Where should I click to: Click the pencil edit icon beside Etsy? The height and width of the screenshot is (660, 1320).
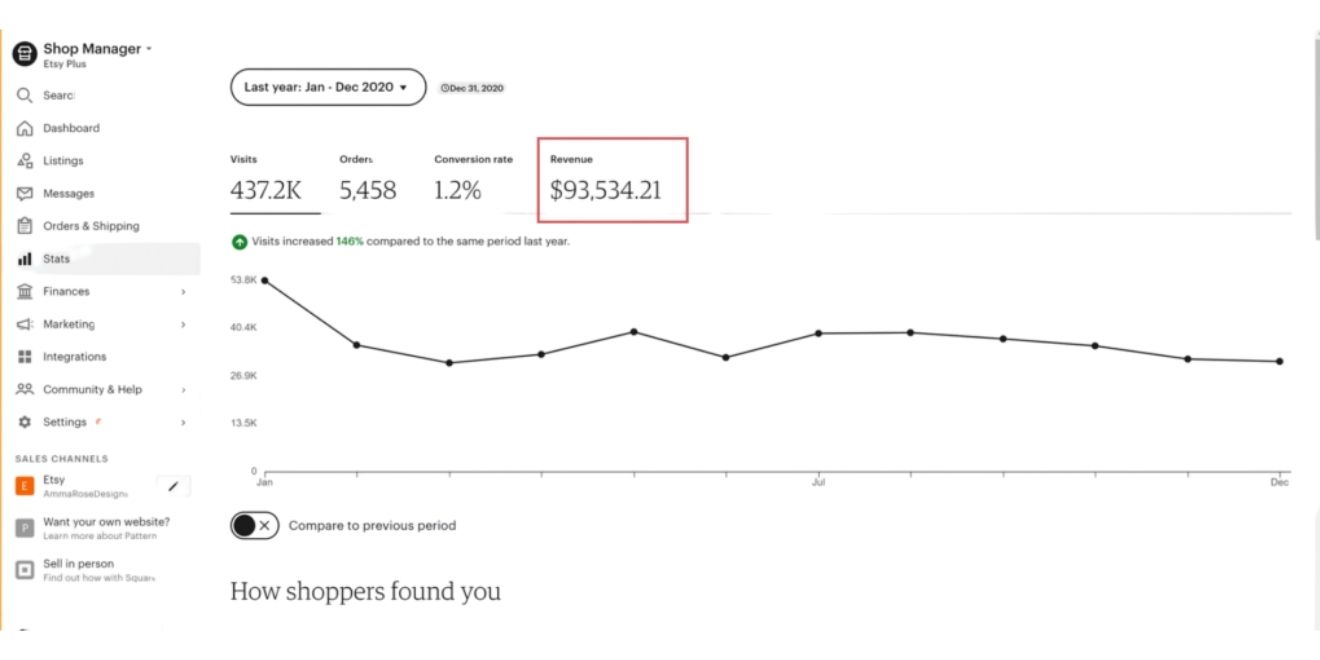(x=173, y=486)
